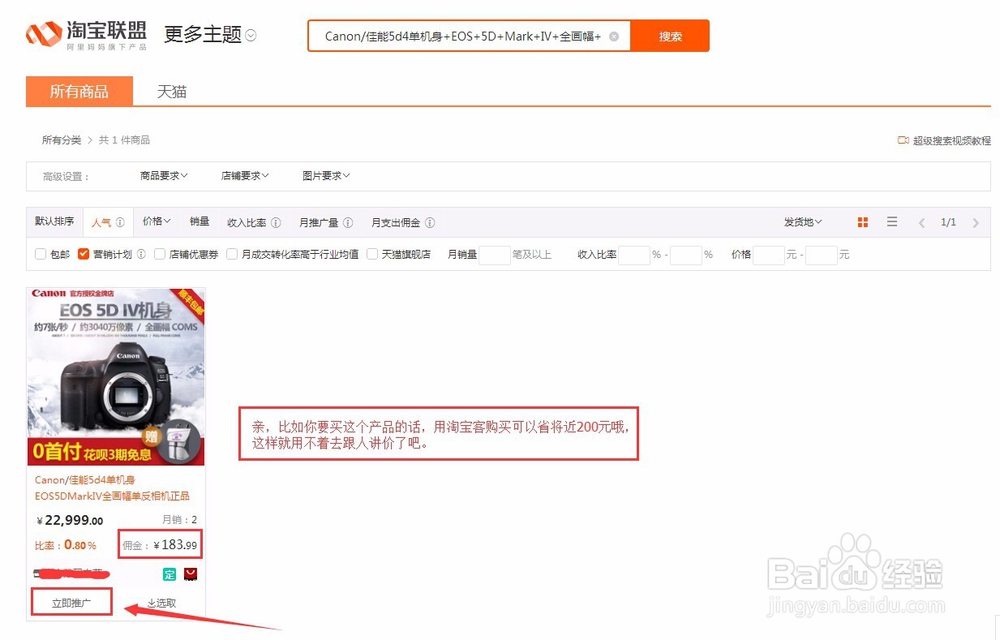This screenshot has width=1000, height=640.
Task: Click the 价格 minimum price field
Action: (x=768, y=255)
